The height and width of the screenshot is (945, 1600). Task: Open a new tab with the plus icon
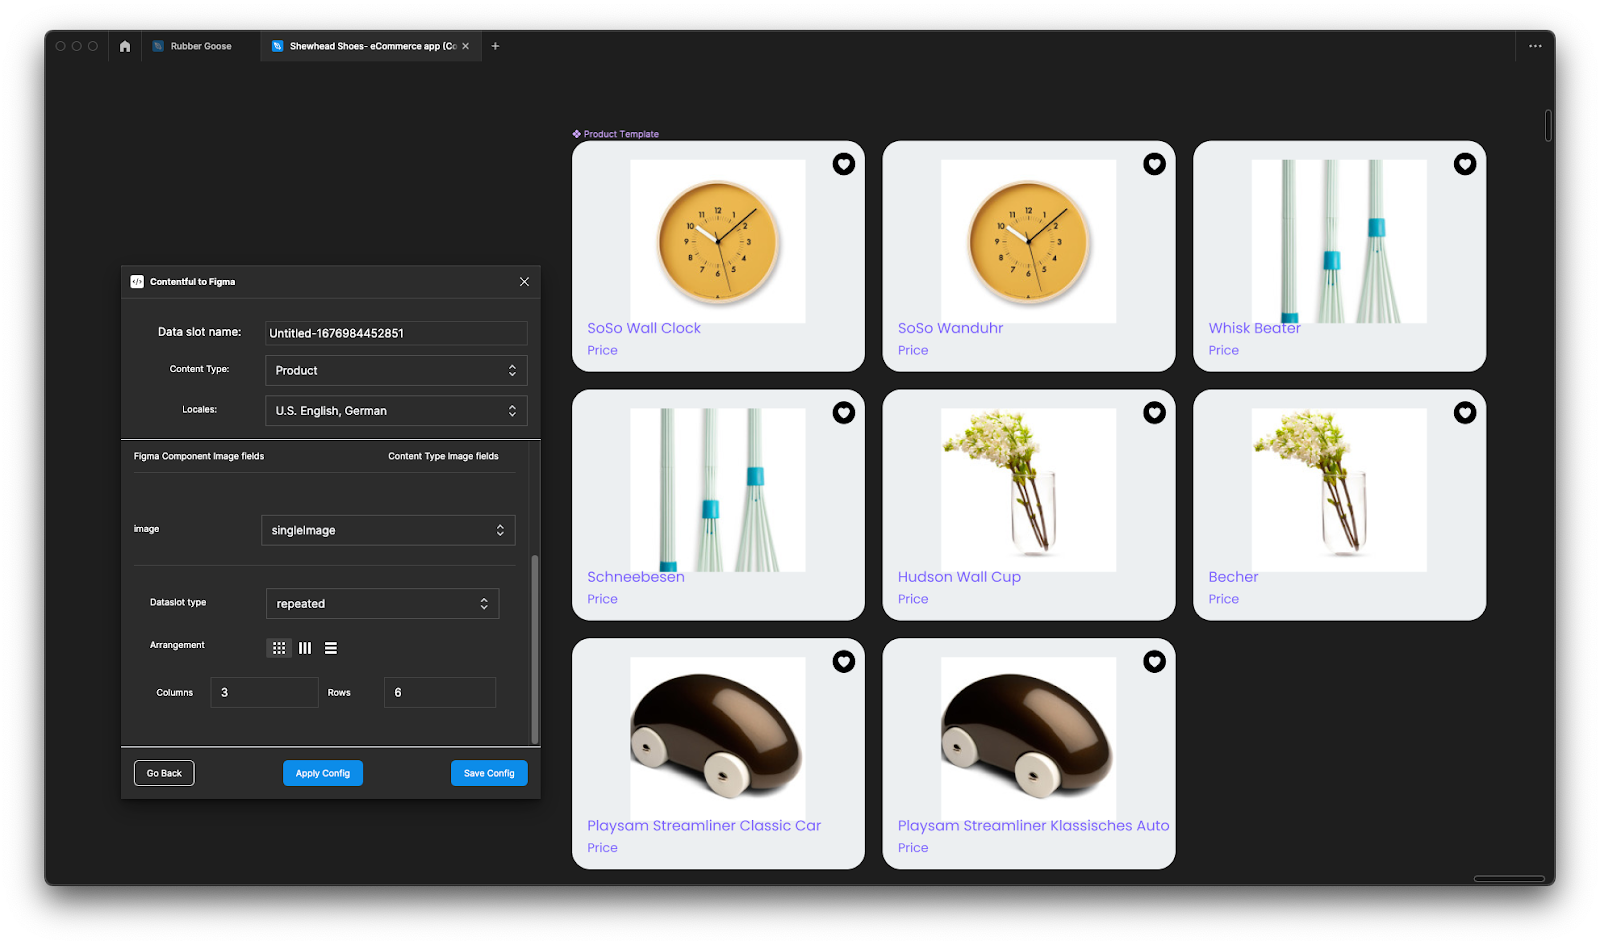(495, 46)
